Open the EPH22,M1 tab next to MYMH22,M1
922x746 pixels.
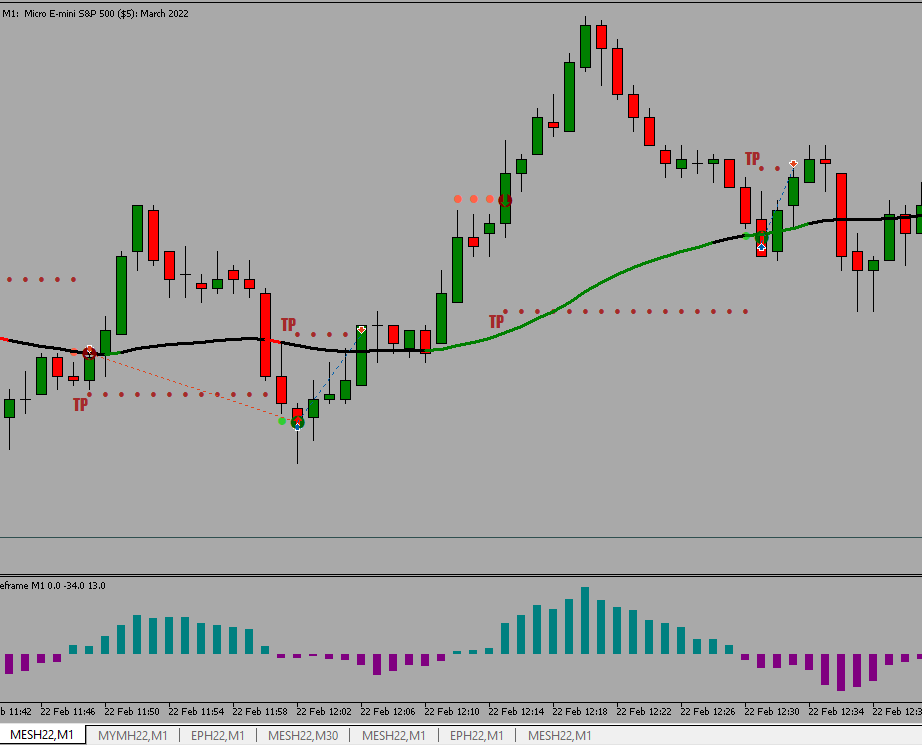click(218, 735)
